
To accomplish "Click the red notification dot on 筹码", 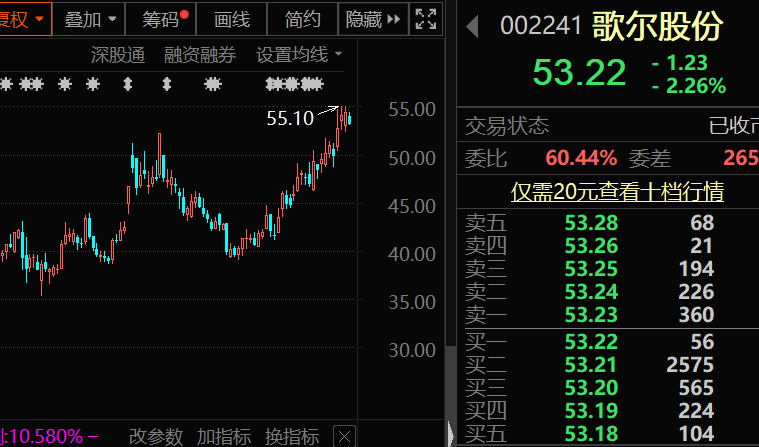I will coord(184,15).
